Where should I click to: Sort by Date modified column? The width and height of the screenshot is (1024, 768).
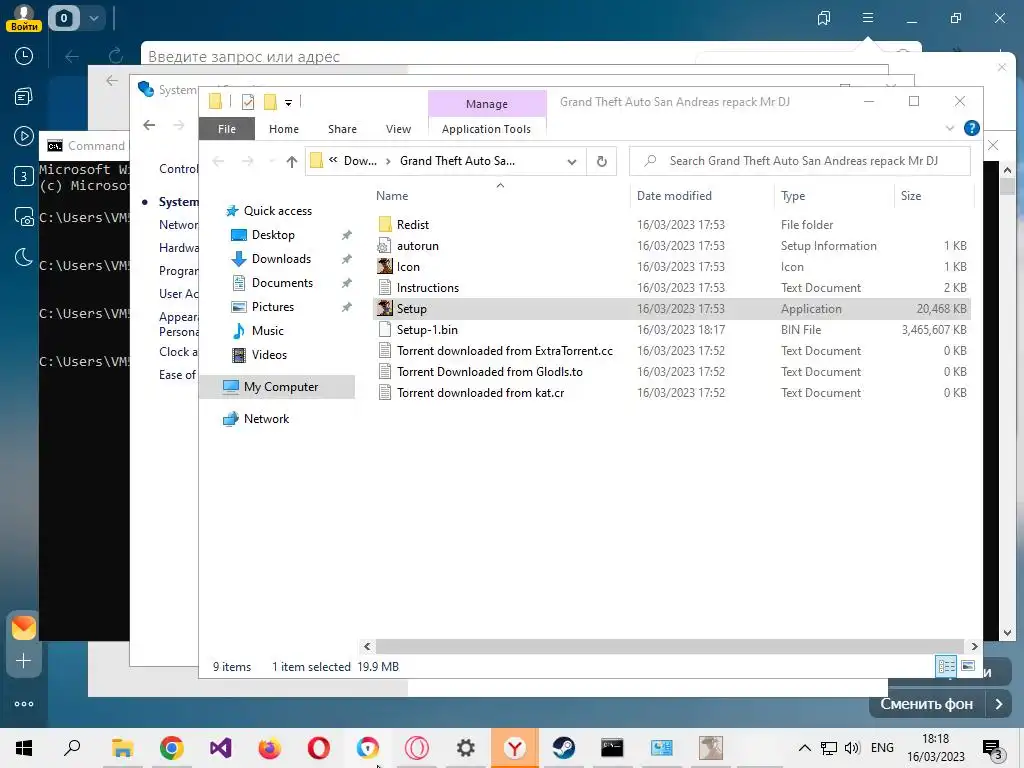coord(674,196)
